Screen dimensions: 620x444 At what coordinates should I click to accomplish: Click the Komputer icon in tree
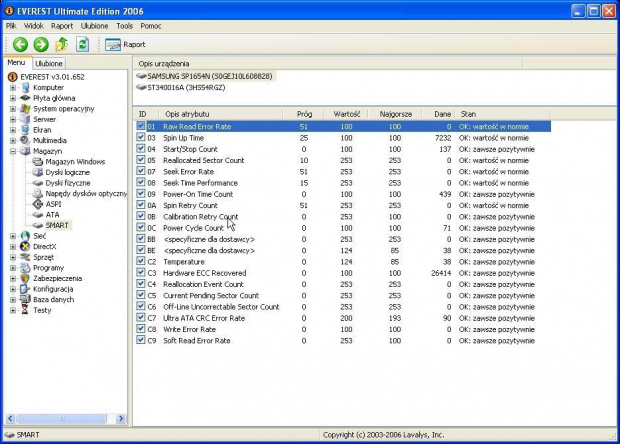tap(26, 87)
